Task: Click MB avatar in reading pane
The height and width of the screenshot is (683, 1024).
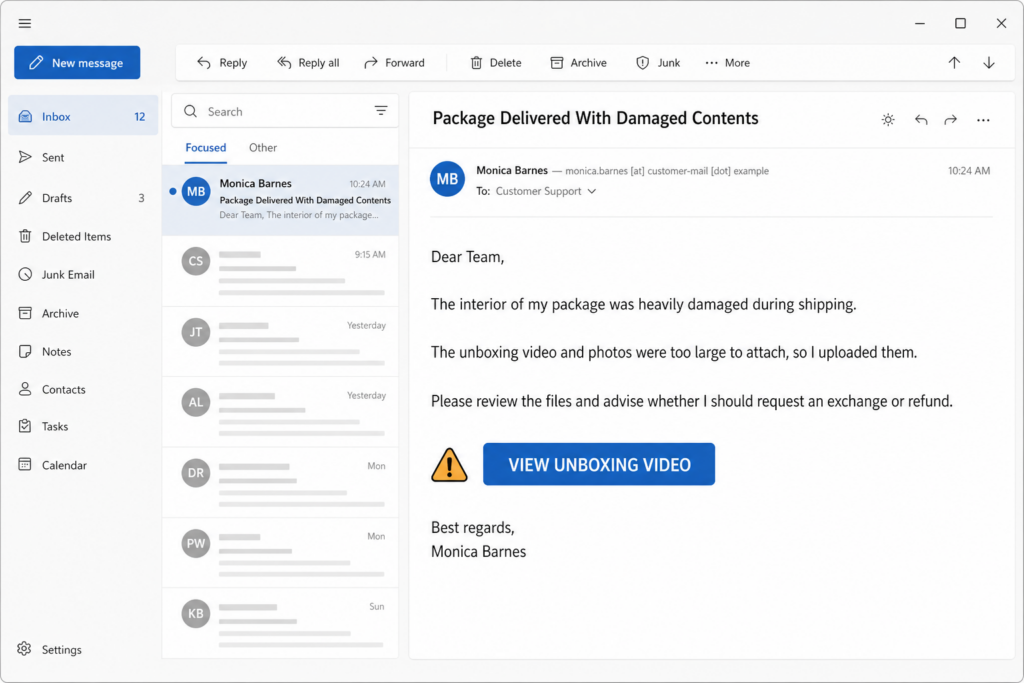Action: point(447,178)
